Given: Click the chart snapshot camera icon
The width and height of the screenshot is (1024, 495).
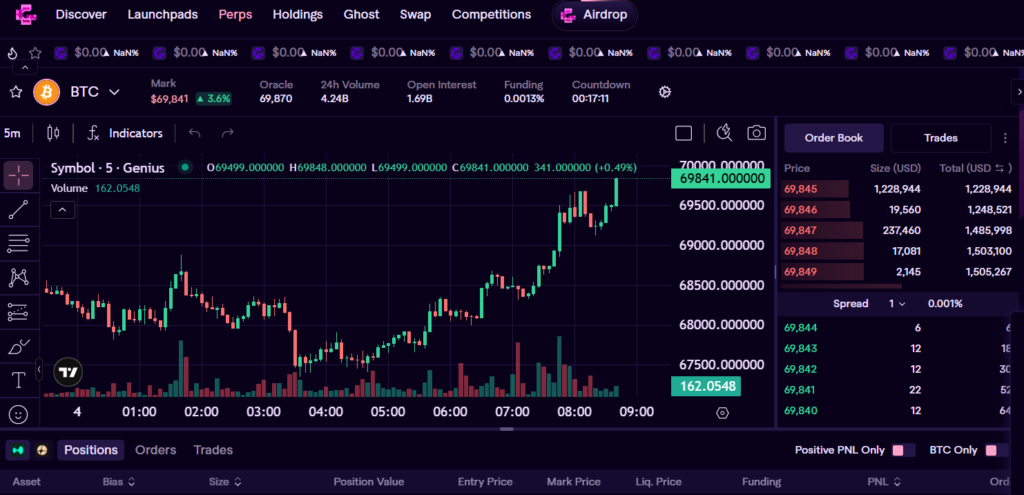Looking at the screenshot, I should 757,133.
